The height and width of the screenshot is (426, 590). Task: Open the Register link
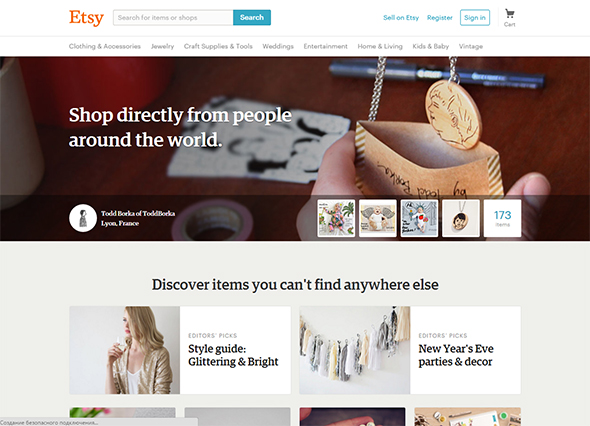[x=439, y=18]
